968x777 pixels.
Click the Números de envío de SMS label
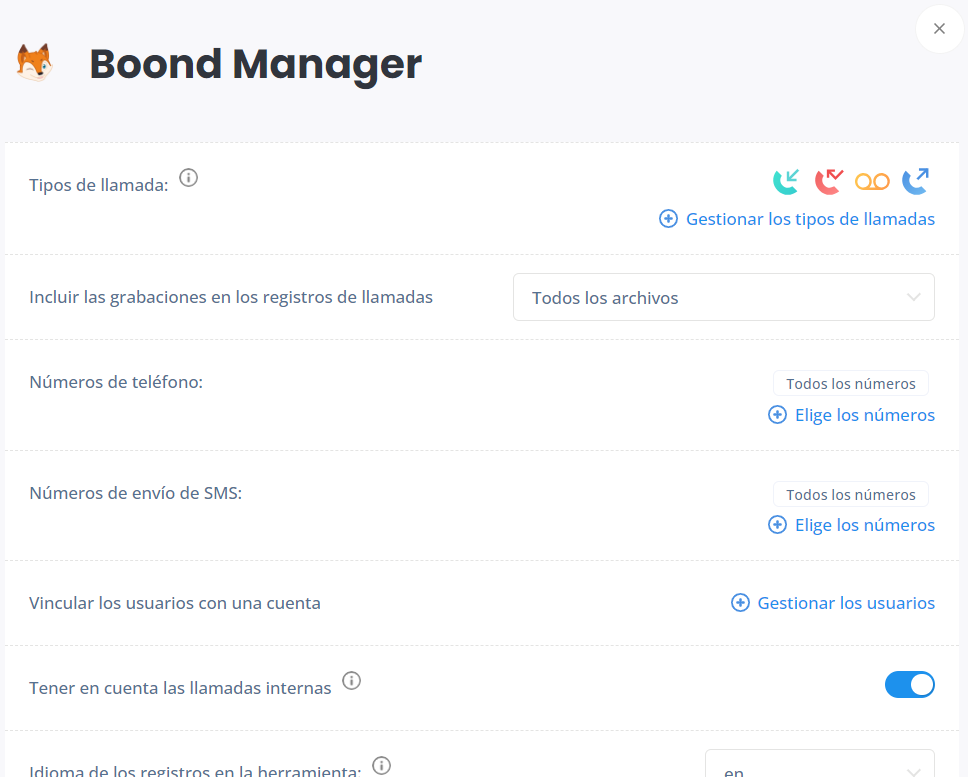[x=136, y=493]
